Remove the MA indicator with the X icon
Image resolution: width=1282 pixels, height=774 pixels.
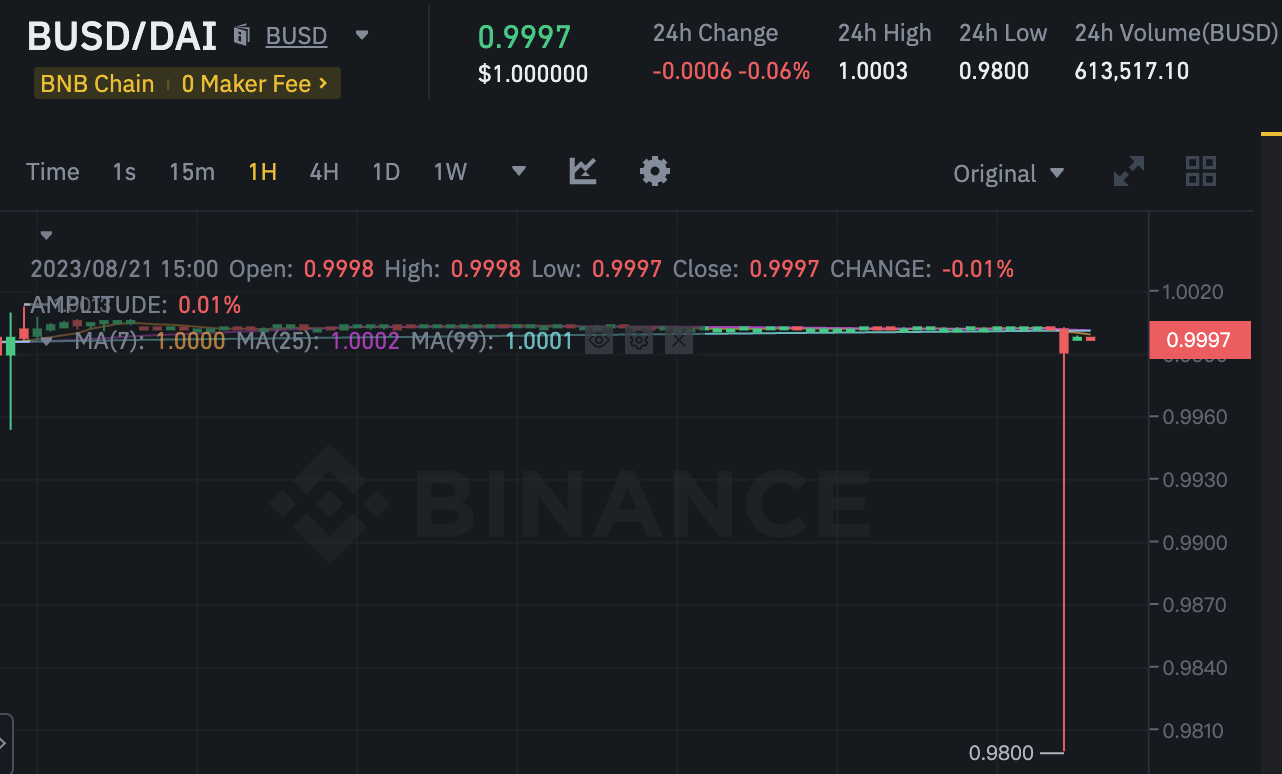679,340
